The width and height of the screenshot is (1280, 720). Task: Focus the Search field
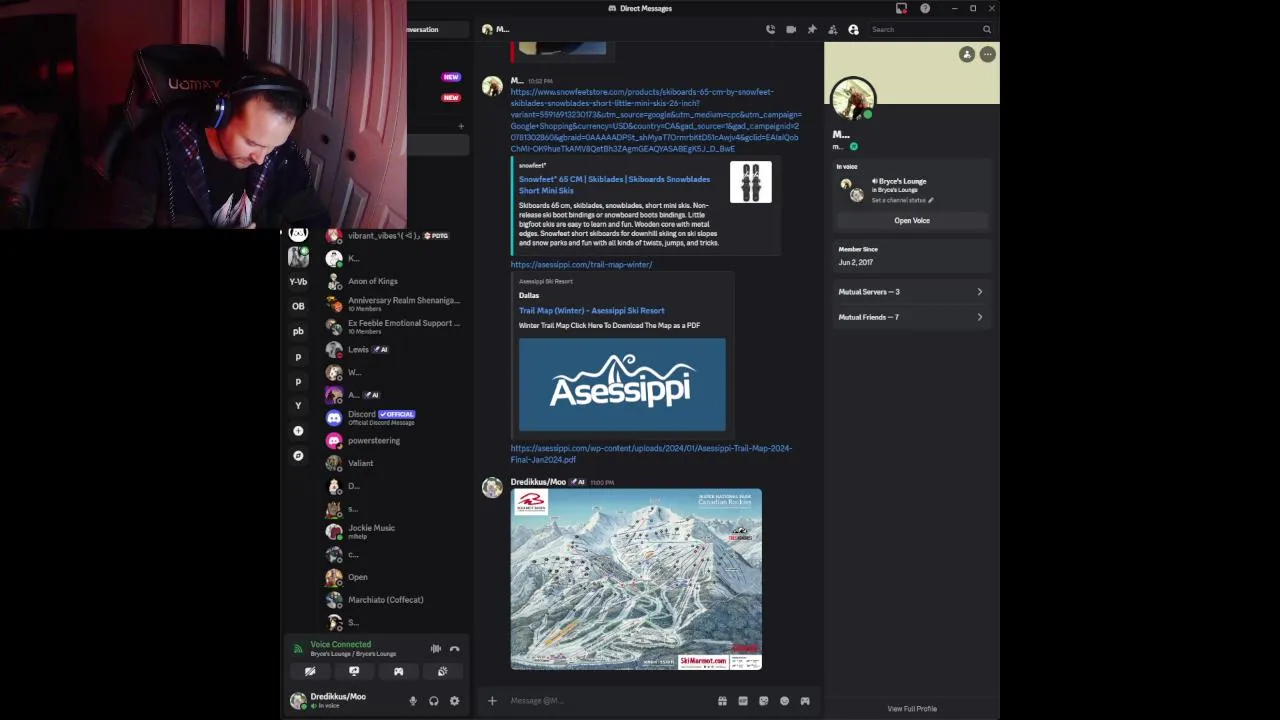click(931, 30)
